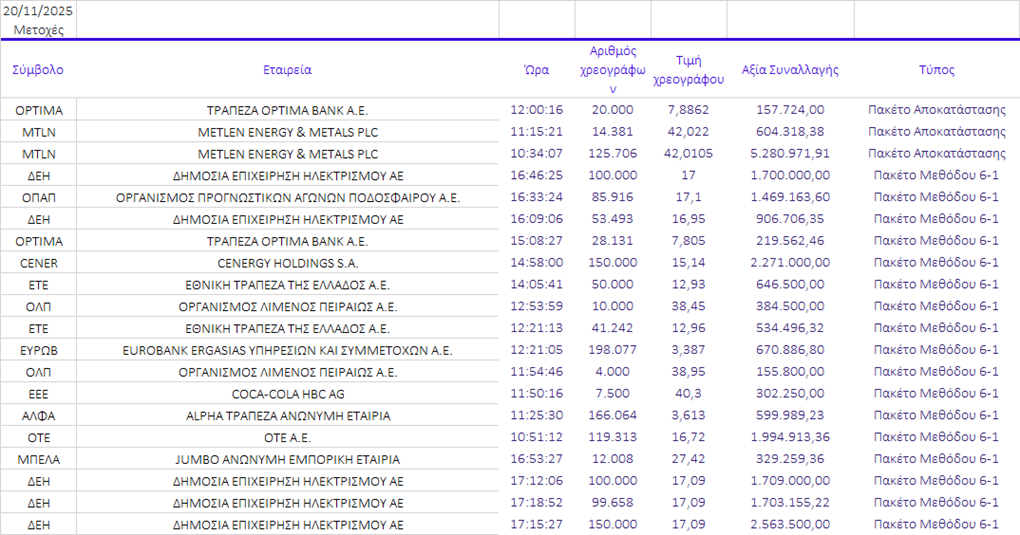
Task: Select the ΟΠΑΠ symbol cell
Action: (38, 198)
